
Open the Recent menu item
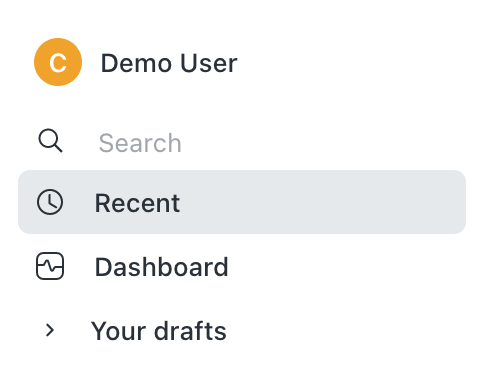[242, 202]
